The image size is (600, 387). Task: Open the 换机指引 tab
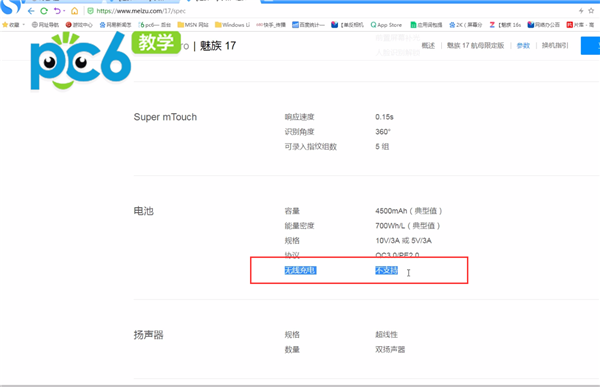555,46
